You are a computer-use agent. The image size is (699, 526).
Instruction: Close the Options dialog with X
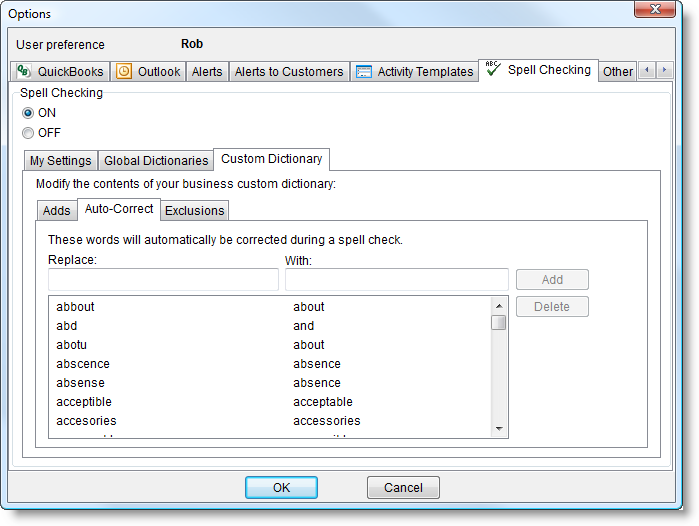pos(656,9)
